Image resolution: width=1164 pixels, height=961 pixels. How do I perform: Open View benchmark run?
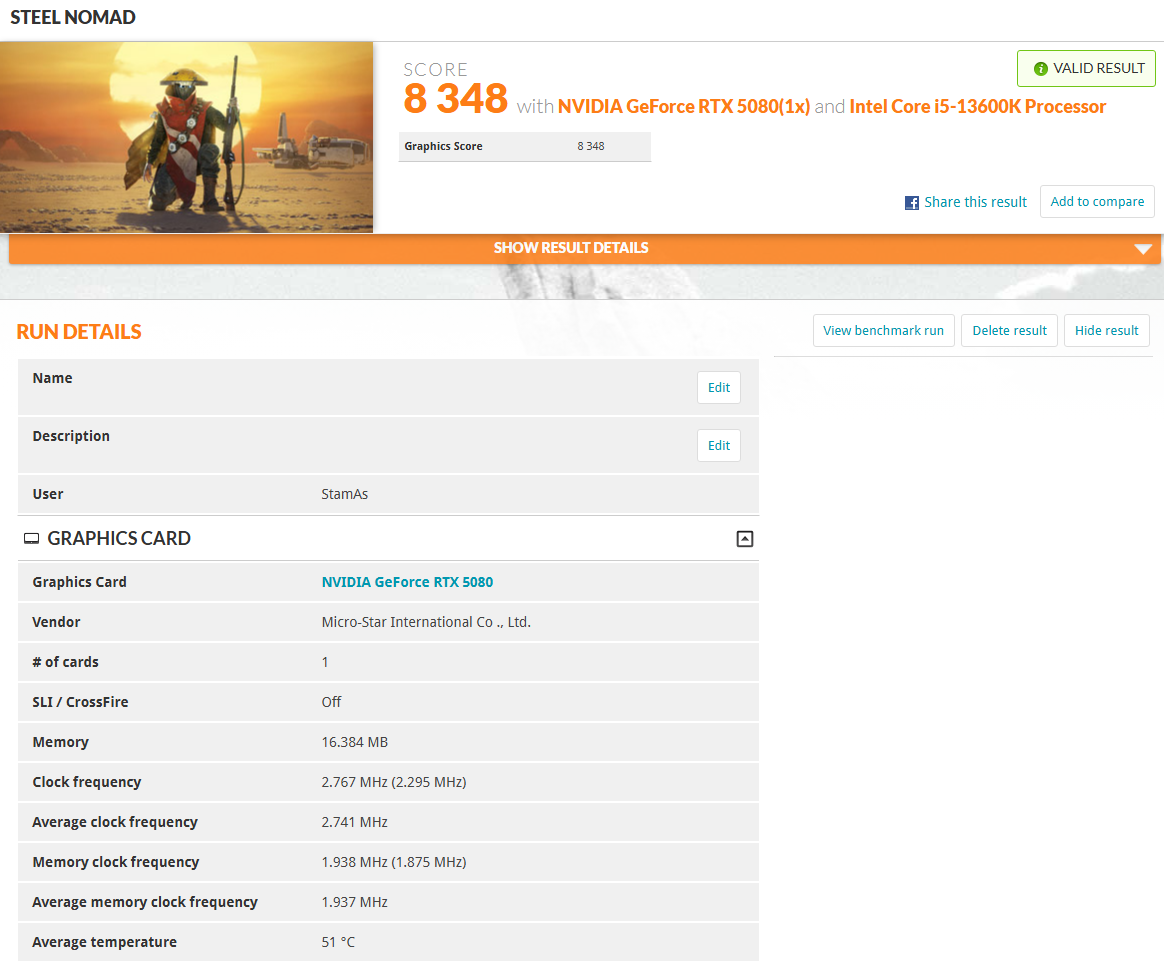tap(883, 331)
